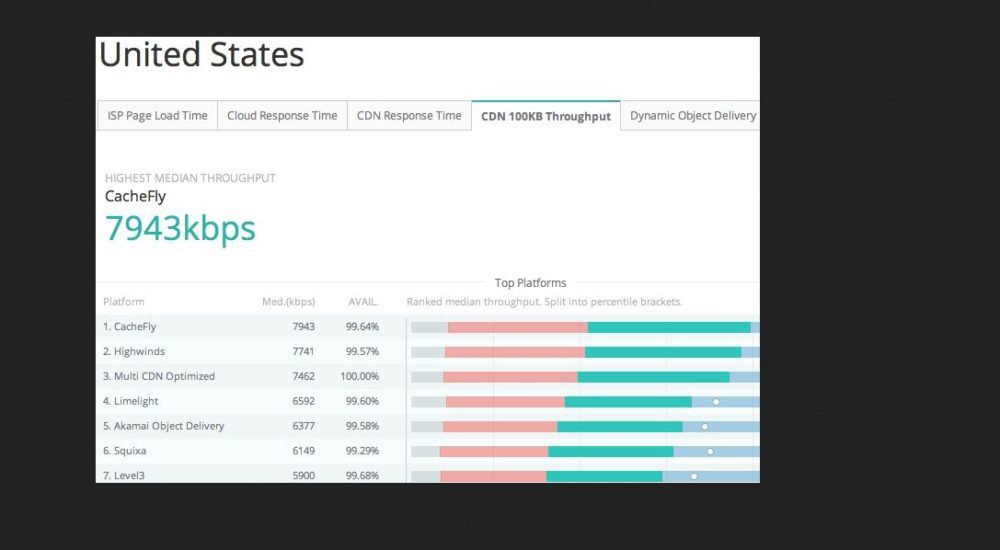Click the Med.(kbps) column header
The width and height of the screenshot is (1000, 550).
click(x=288, y=302)
